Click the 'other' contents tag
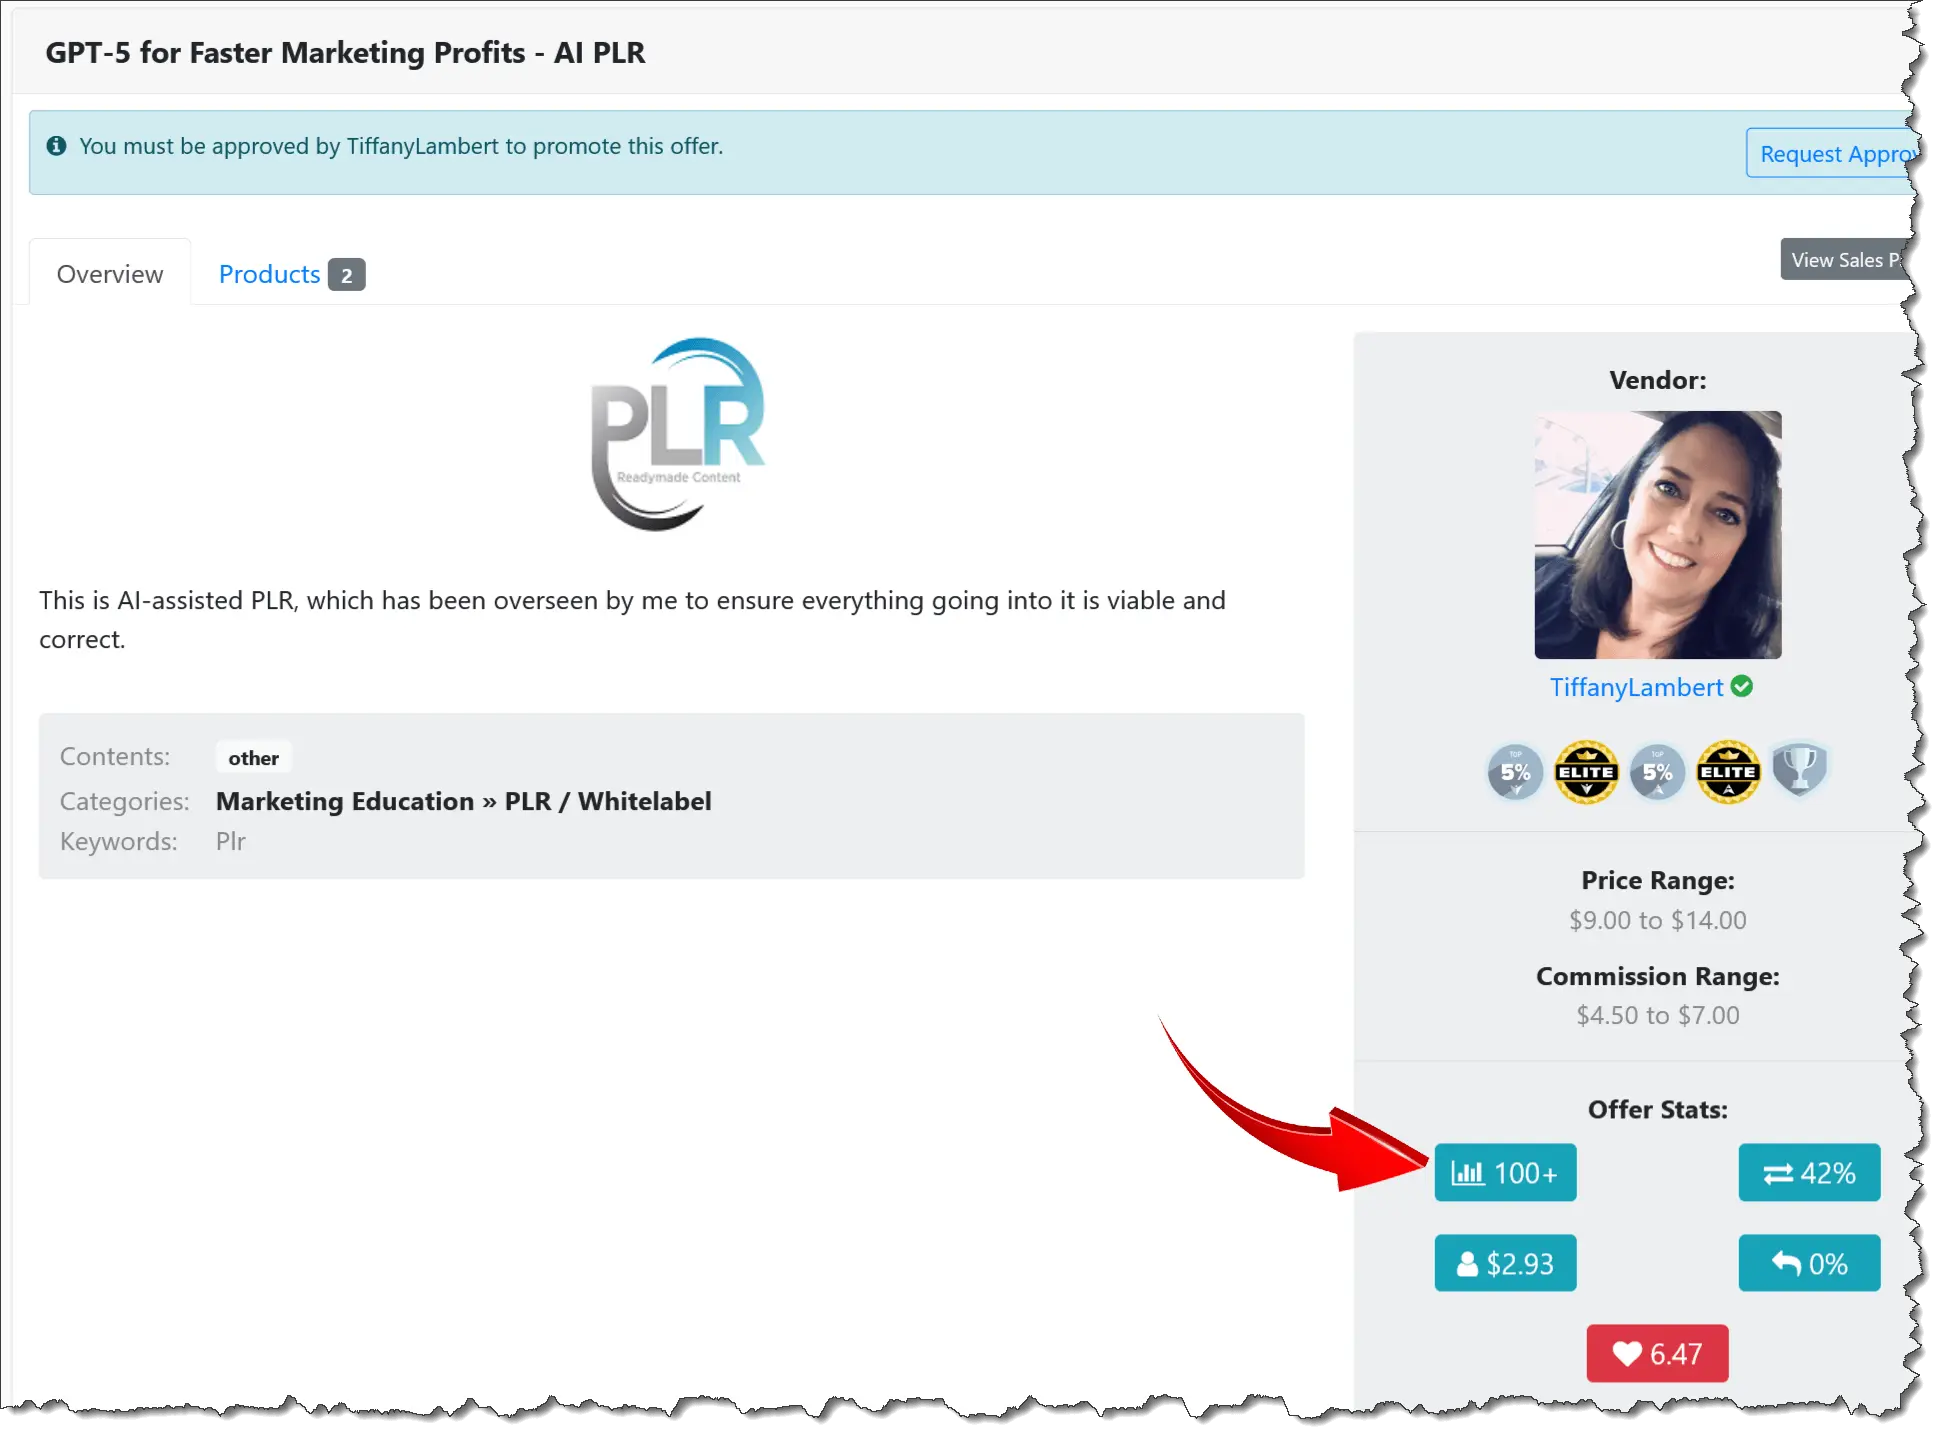 253,758
